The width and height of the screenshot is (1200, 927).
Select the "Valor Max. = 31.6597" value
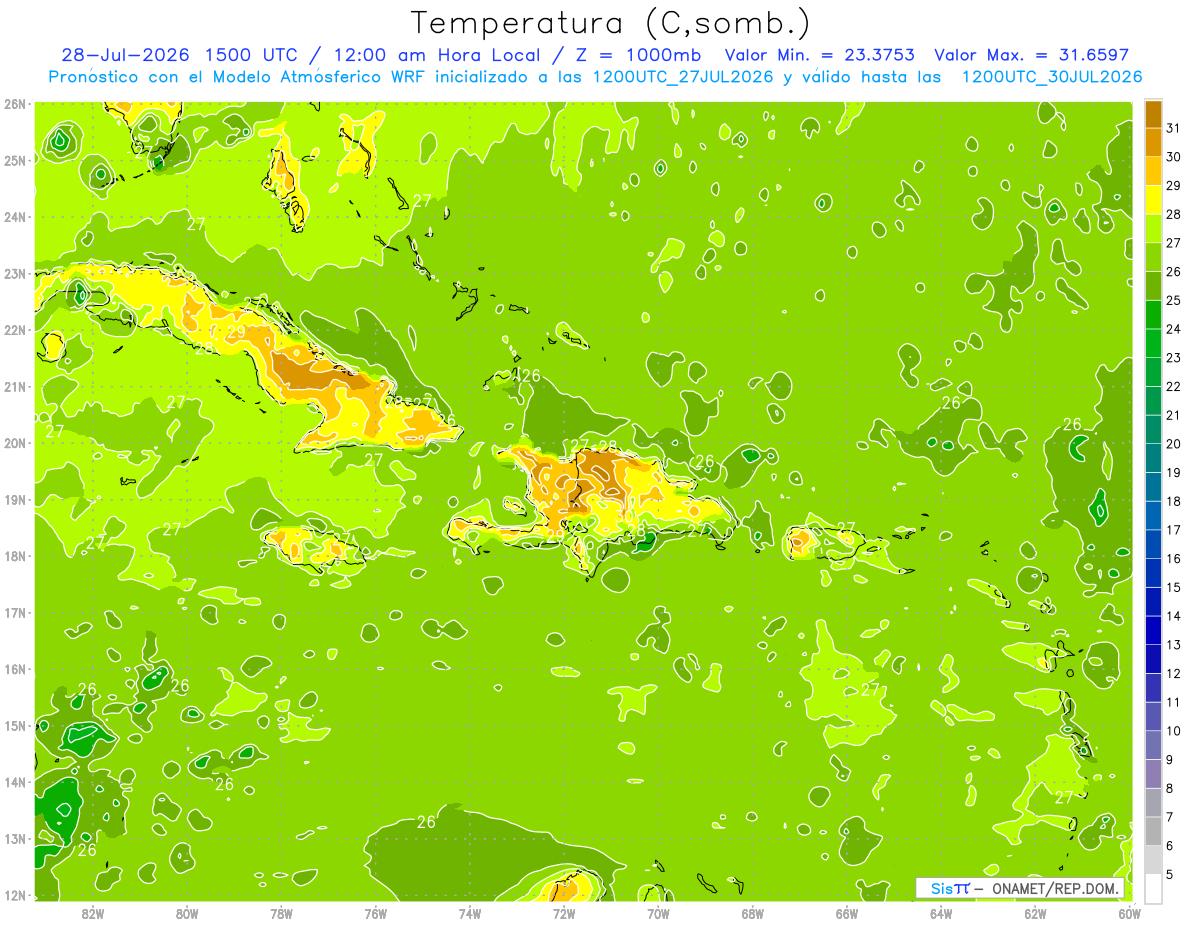click(x=1031, y=55)
